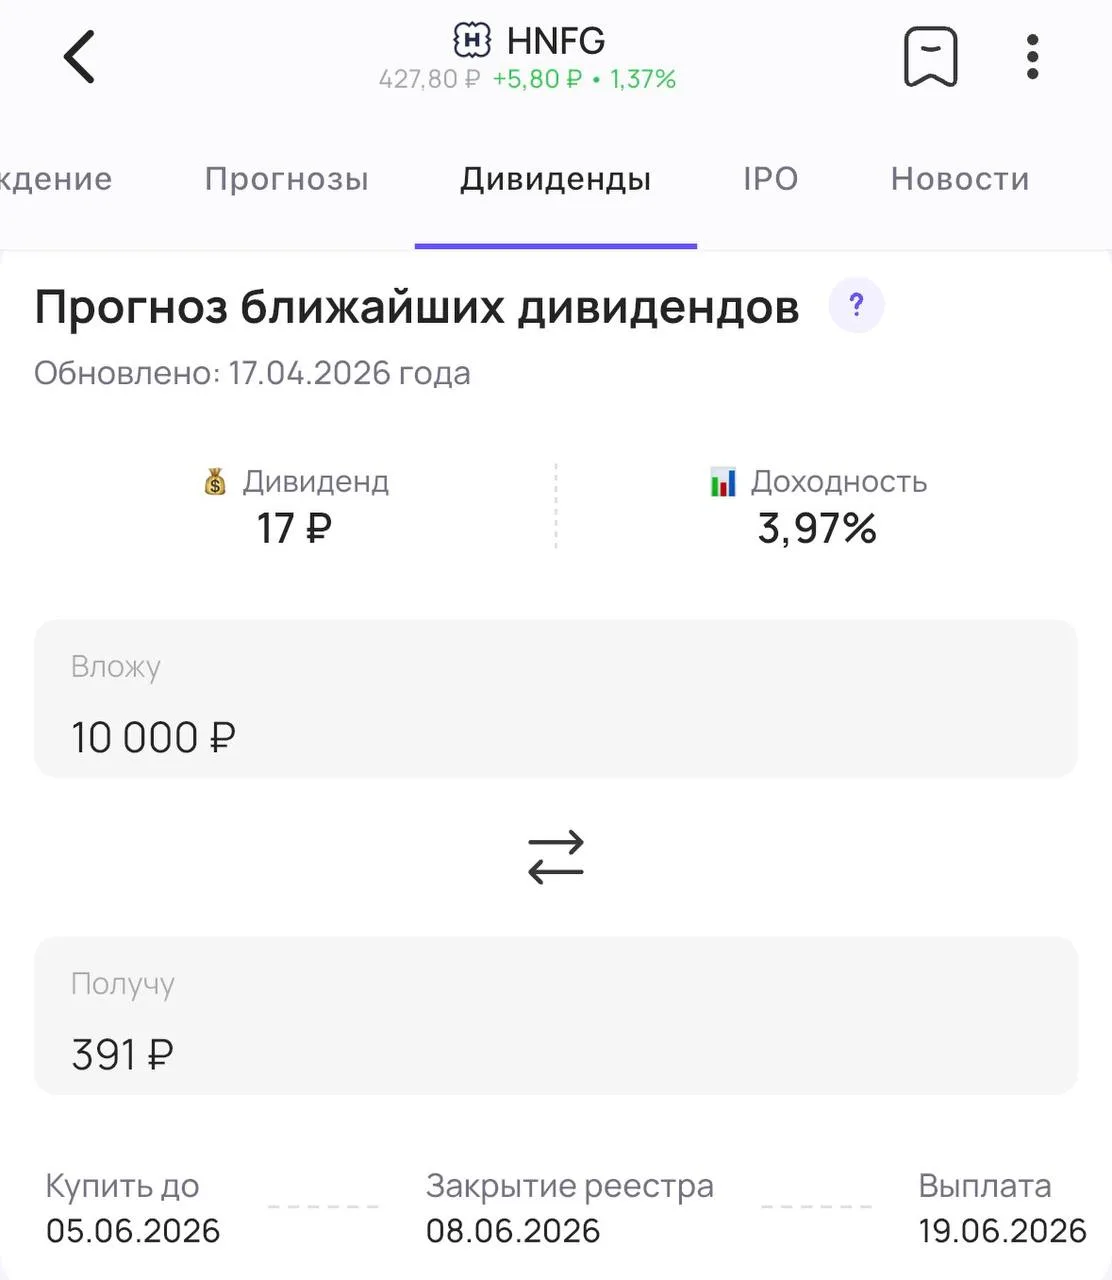Tap the bar chart yield icon
The height and width of the screenshot is (1280, 1112).
pyautogui.click(x=722, y=482)
